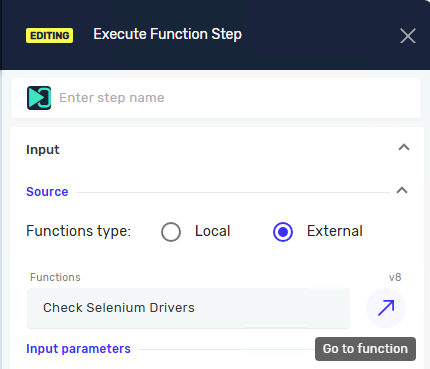Click the Source section label

click(x=47, y=192)
